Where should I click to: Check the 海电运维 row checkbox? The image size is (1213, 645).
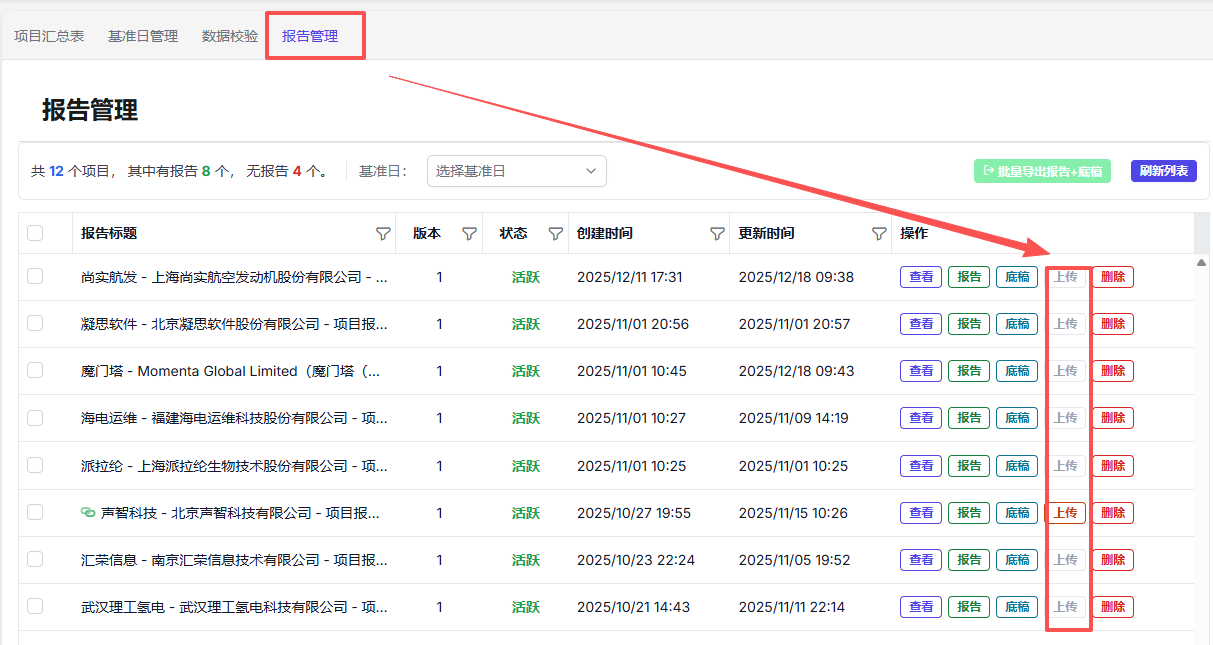pyautogui.click(x=35, y=417)
